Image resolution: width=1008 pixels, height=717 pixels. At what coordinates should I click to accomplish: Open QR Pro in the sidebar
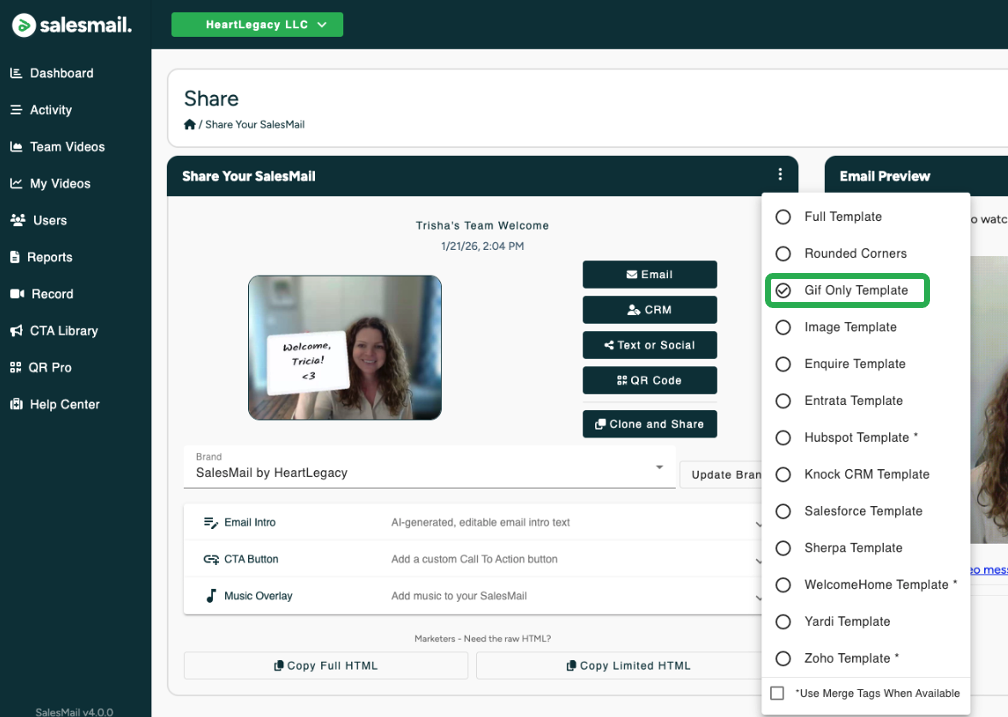pos(49,368)
